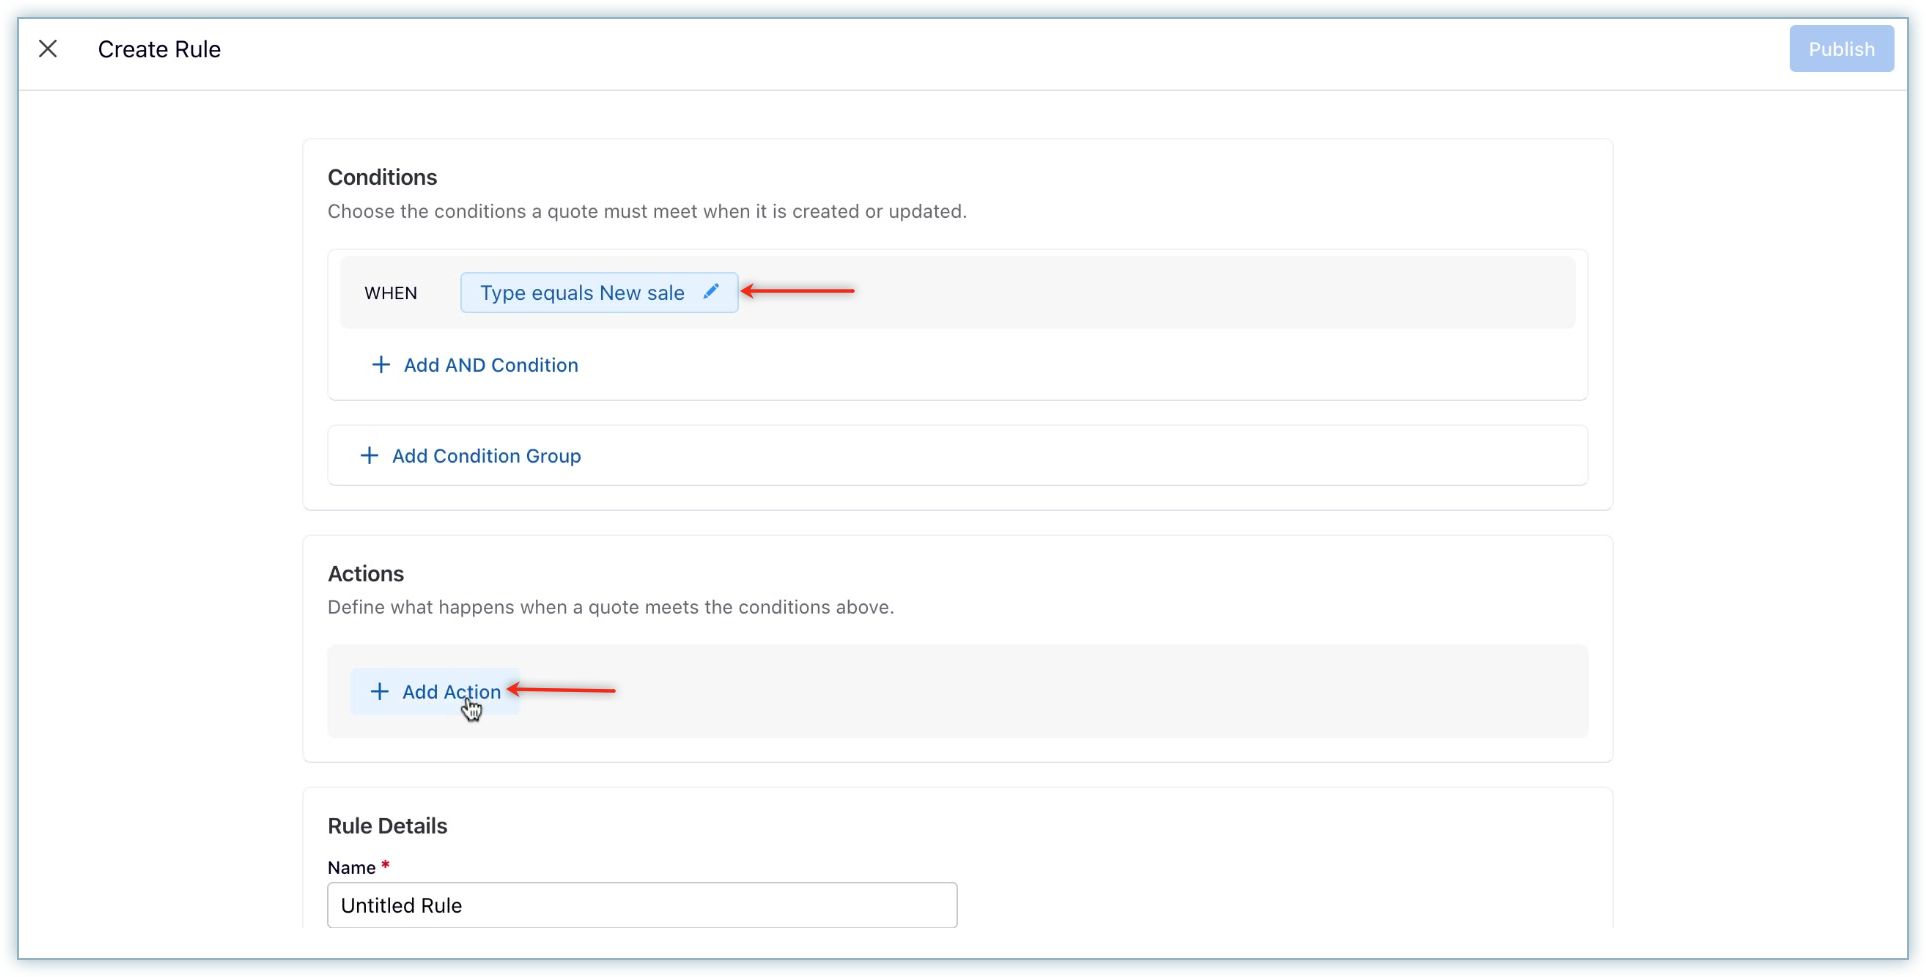
Task: Click the 'Add Condition Group' label
Action: (486, 456)
